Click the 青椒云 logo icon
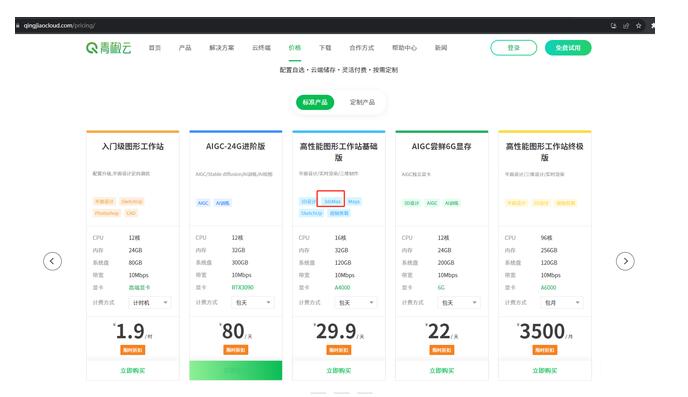 (92, 48)
